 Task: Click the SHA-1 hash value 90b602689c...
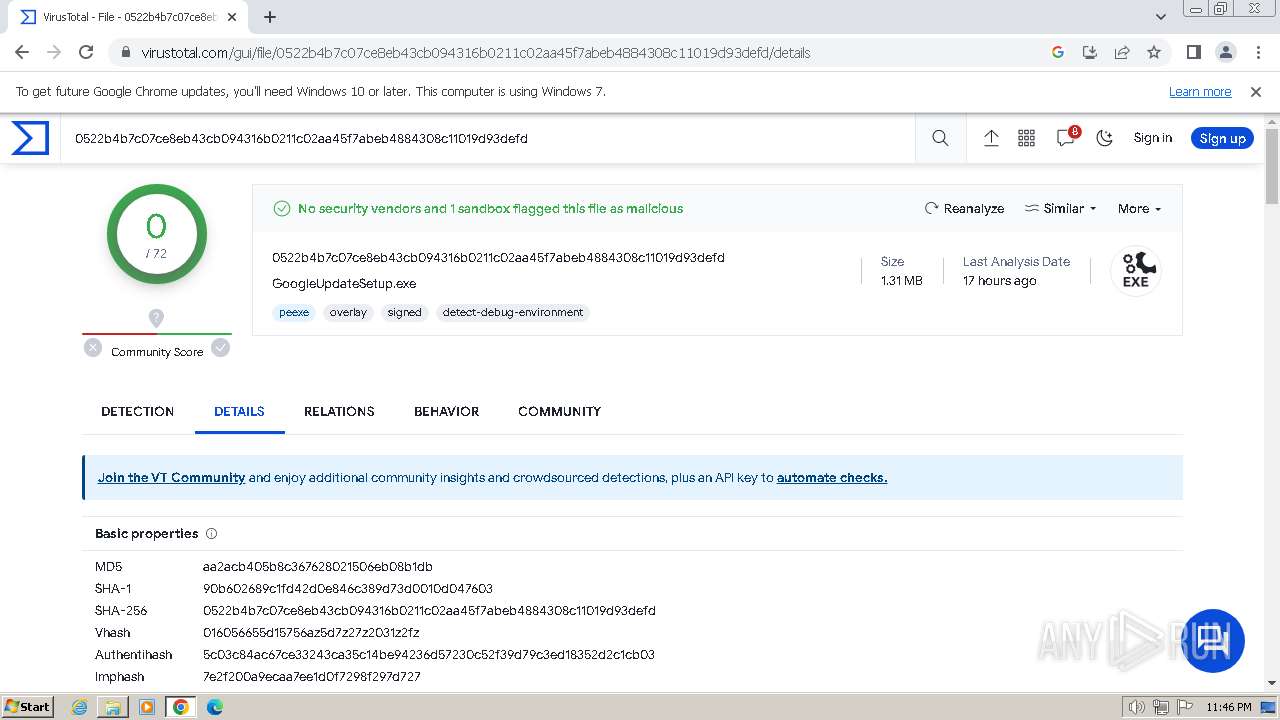pos(348,589)
